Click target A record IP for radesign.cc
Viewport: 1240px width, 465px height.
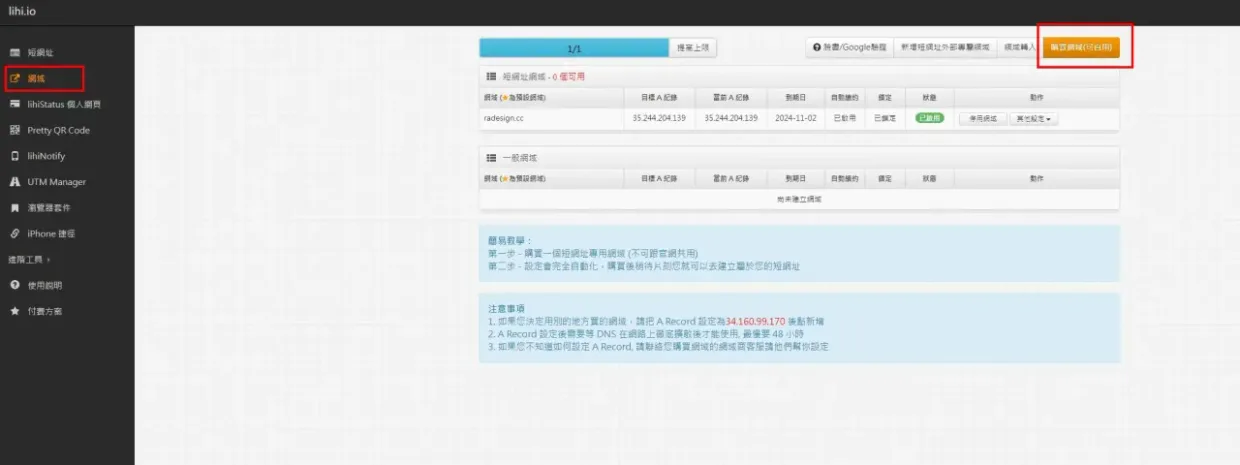pyautogui.click(x=659, y=118)
